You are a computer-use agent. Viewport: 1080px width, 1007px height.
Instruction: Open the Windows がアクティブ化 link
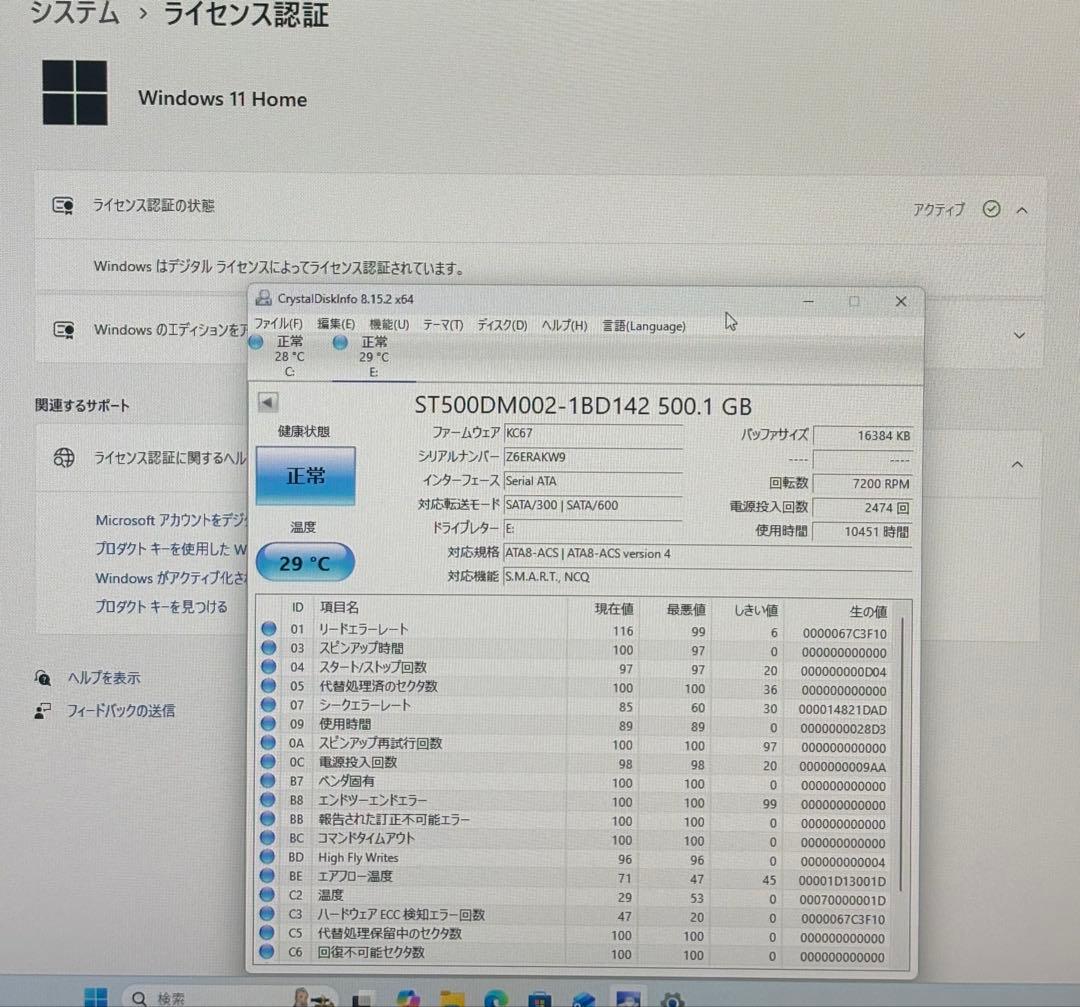171,578
